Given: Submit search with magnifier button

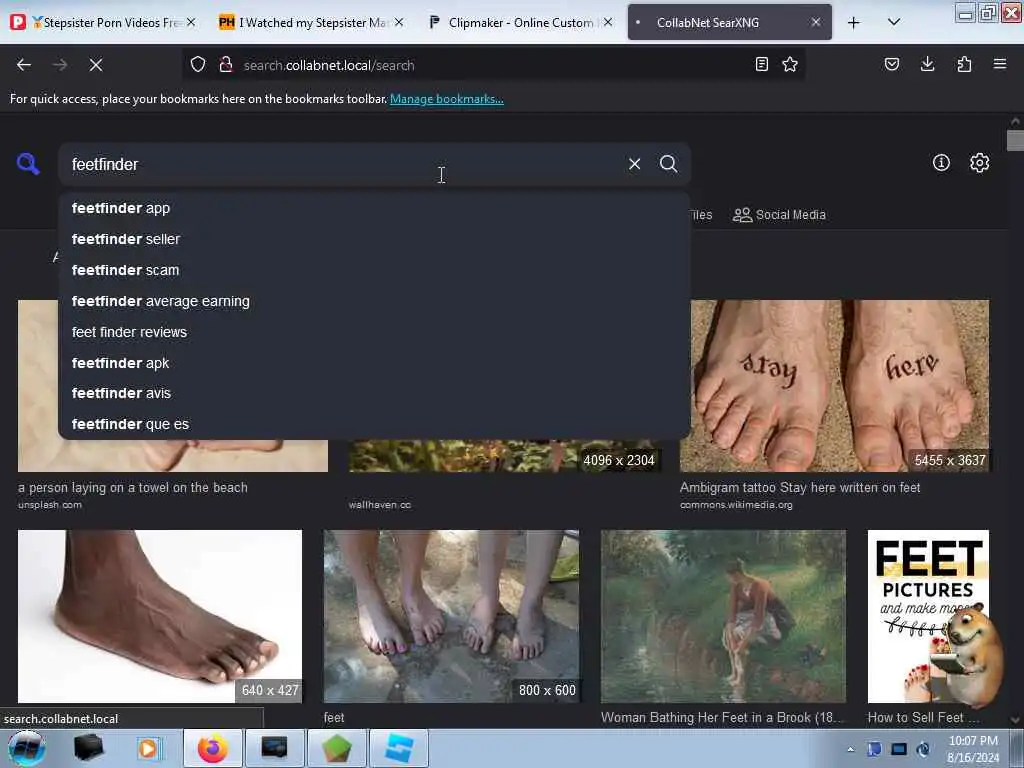Looking at the screenshot, I should point(668,164).
